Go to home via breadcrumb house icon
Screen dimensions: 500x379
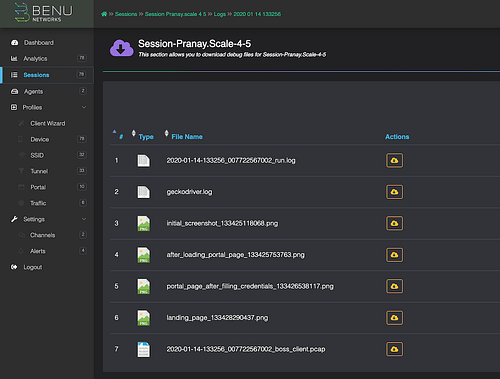click(104, 14)
